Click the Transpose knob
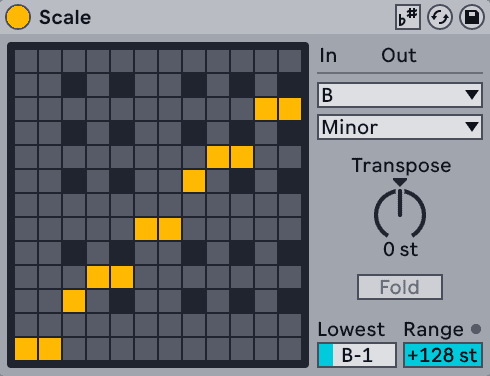 tap(400, 213)
